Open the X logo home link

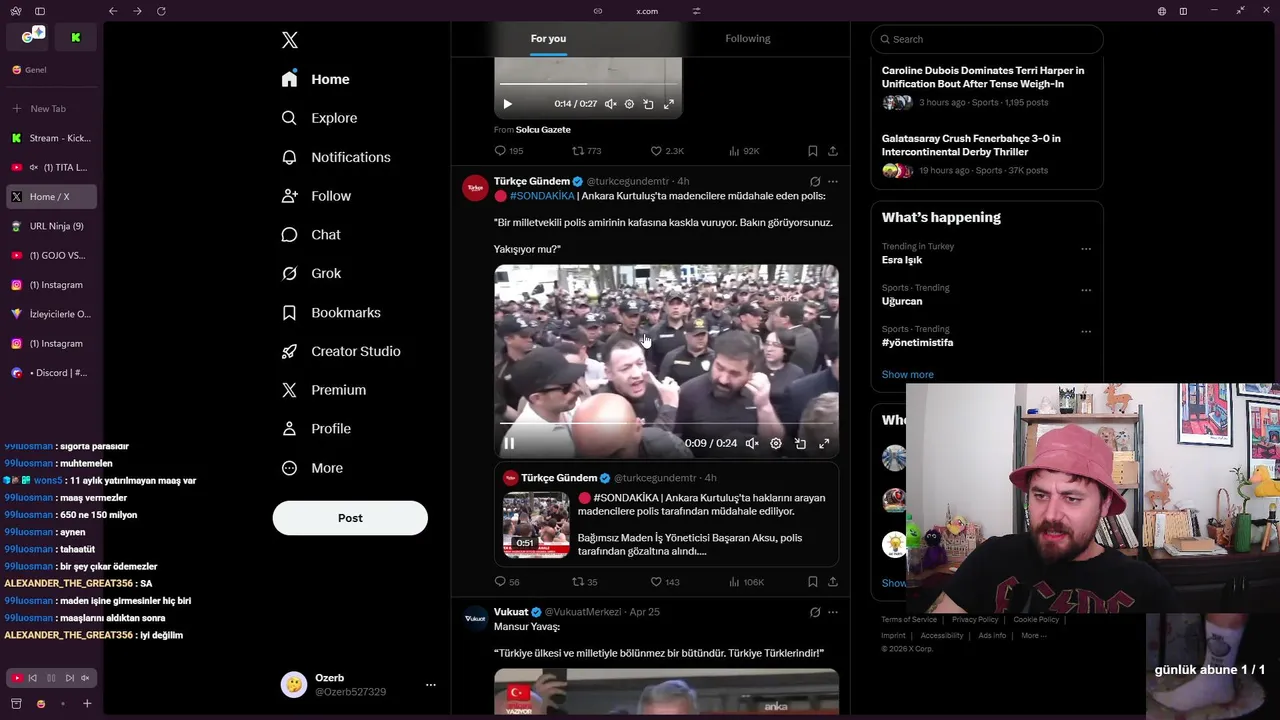pyautogui.click(x=289, y=40)
